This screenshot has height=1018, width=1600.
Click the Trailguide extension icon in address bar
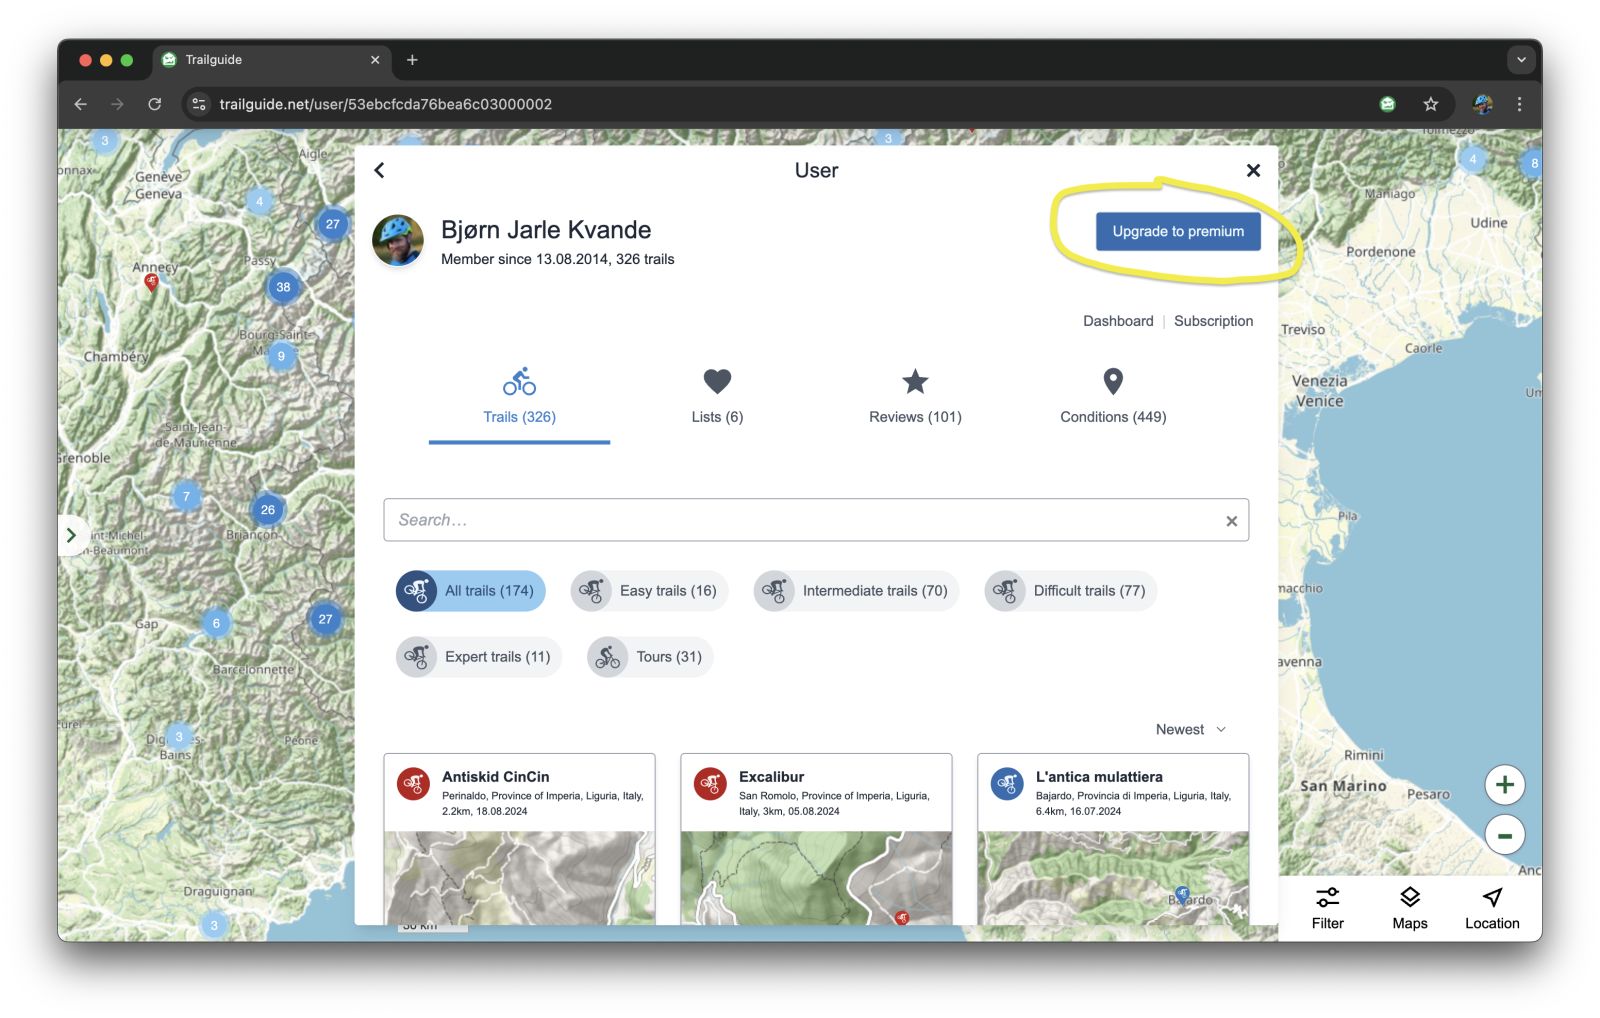point(1387,104)
